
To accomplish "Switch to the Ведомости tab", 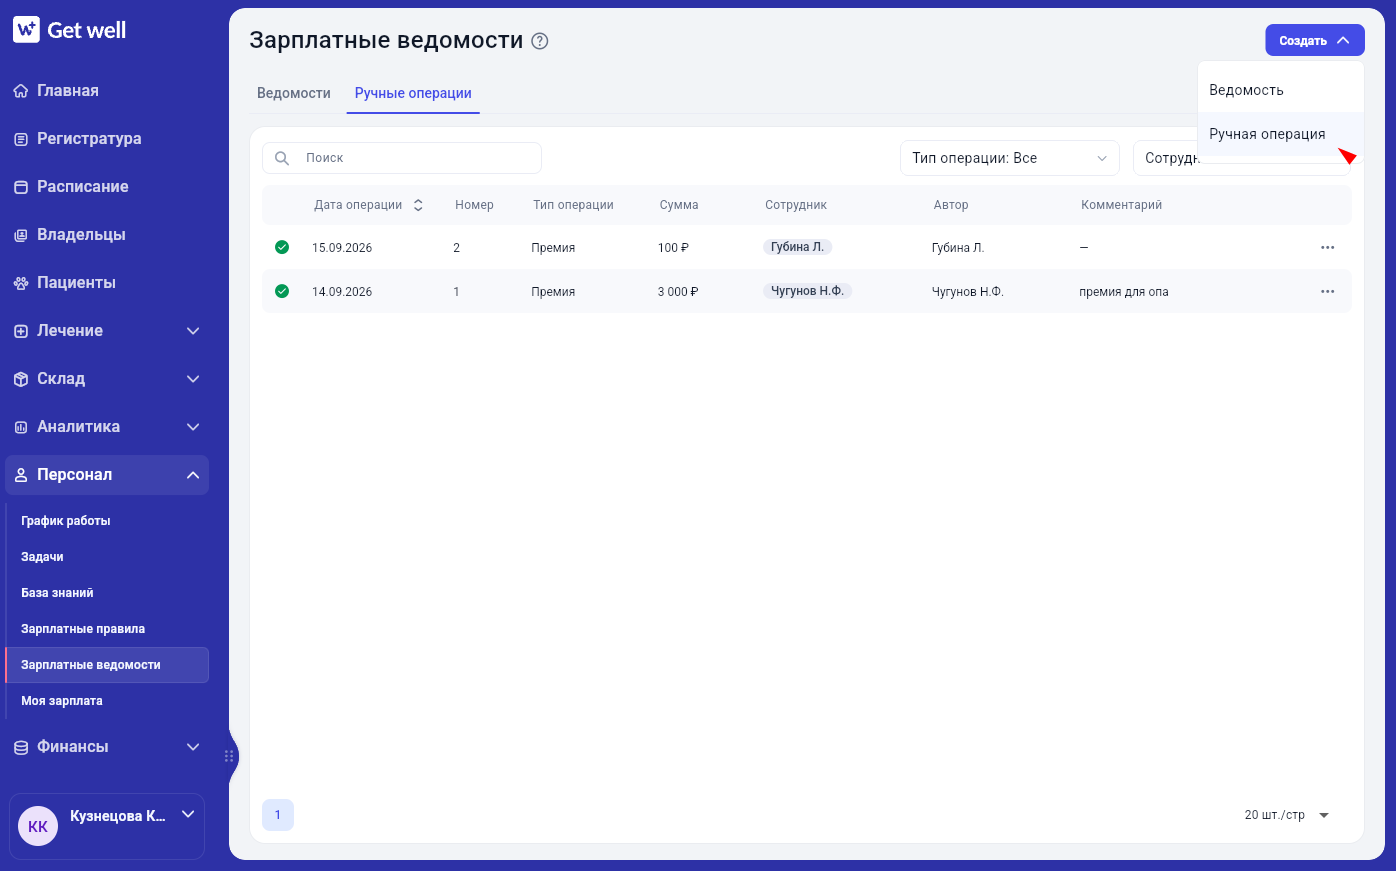I will 294,93.
